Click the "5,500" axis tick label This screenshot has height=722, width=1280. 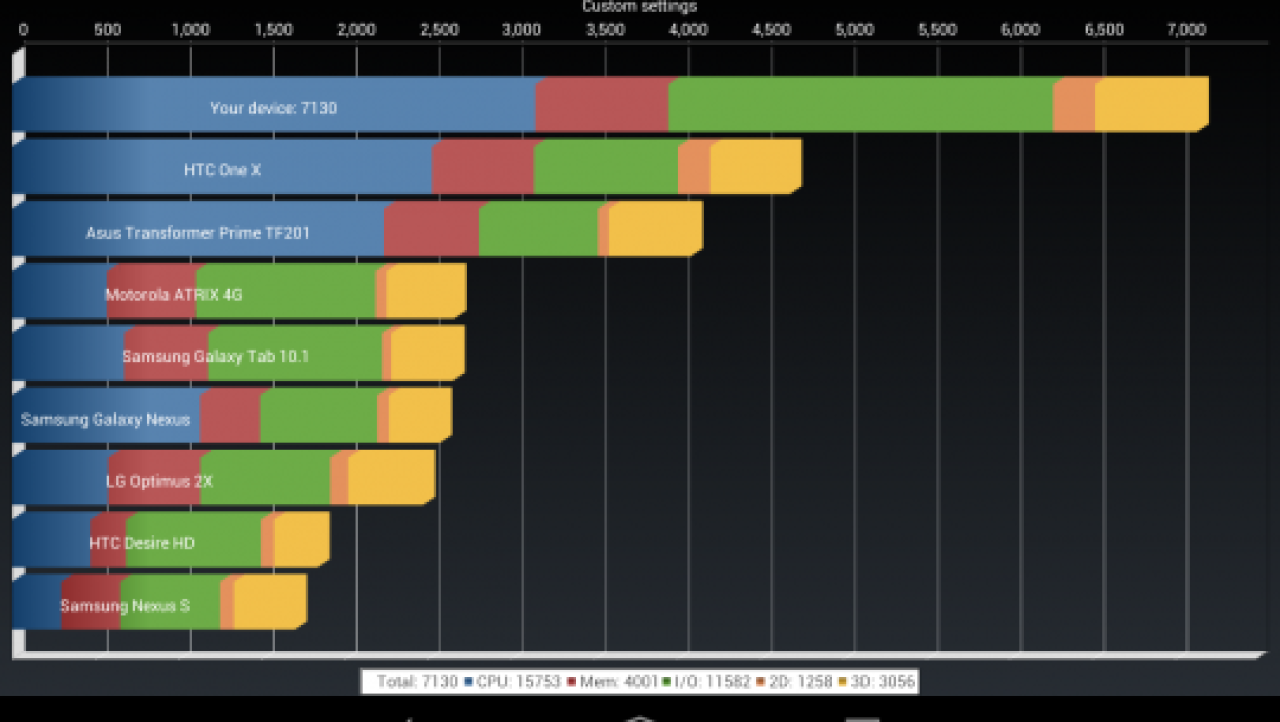pos(937,30)
